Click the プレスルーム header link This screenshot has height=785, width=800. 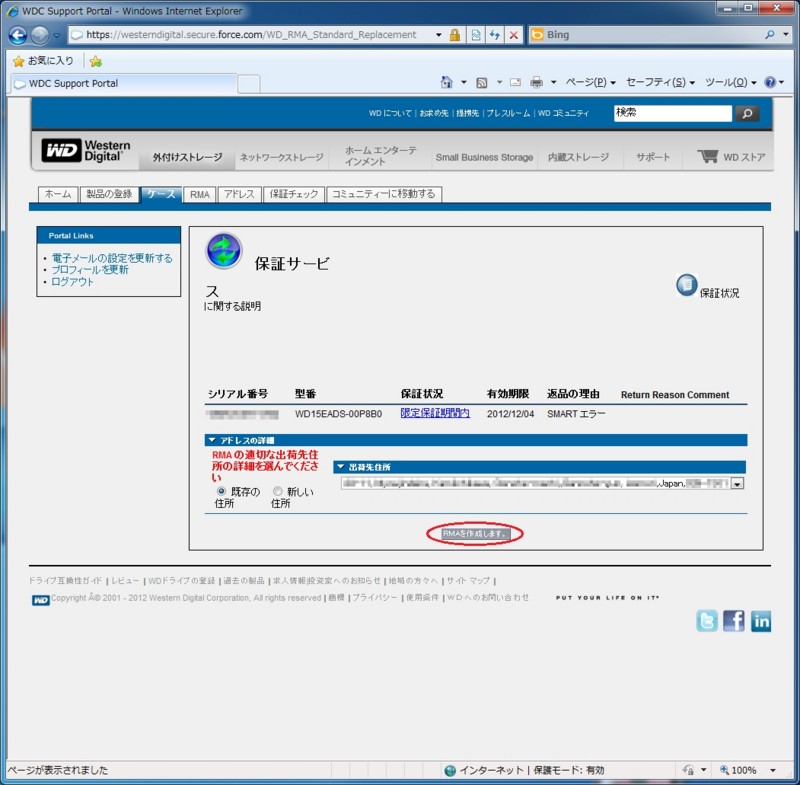pyautogui.click(x=508, y=113)
